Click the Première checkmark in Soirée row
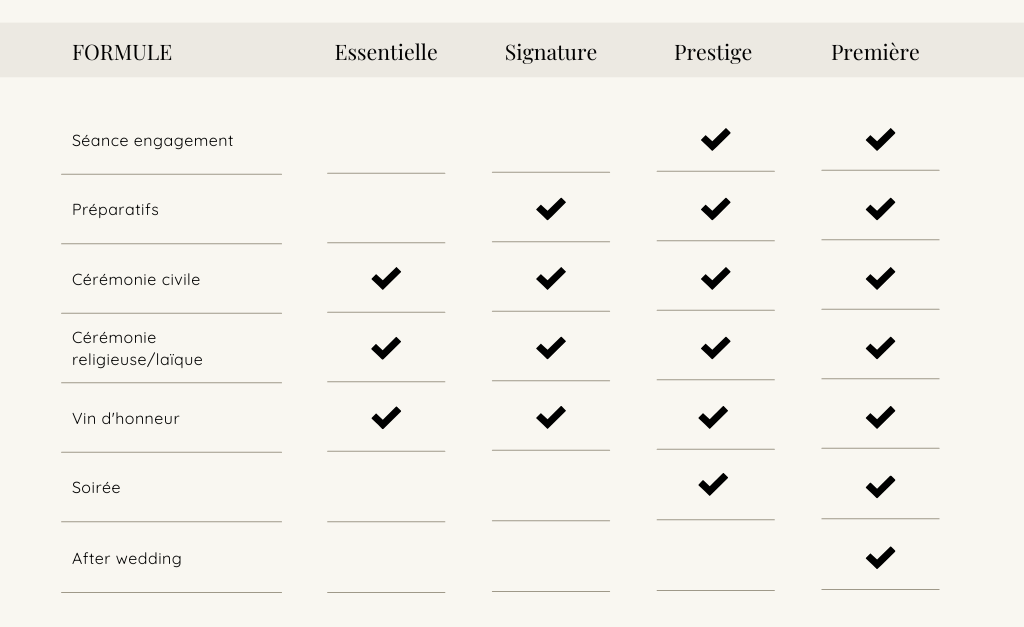 point(880,487)
